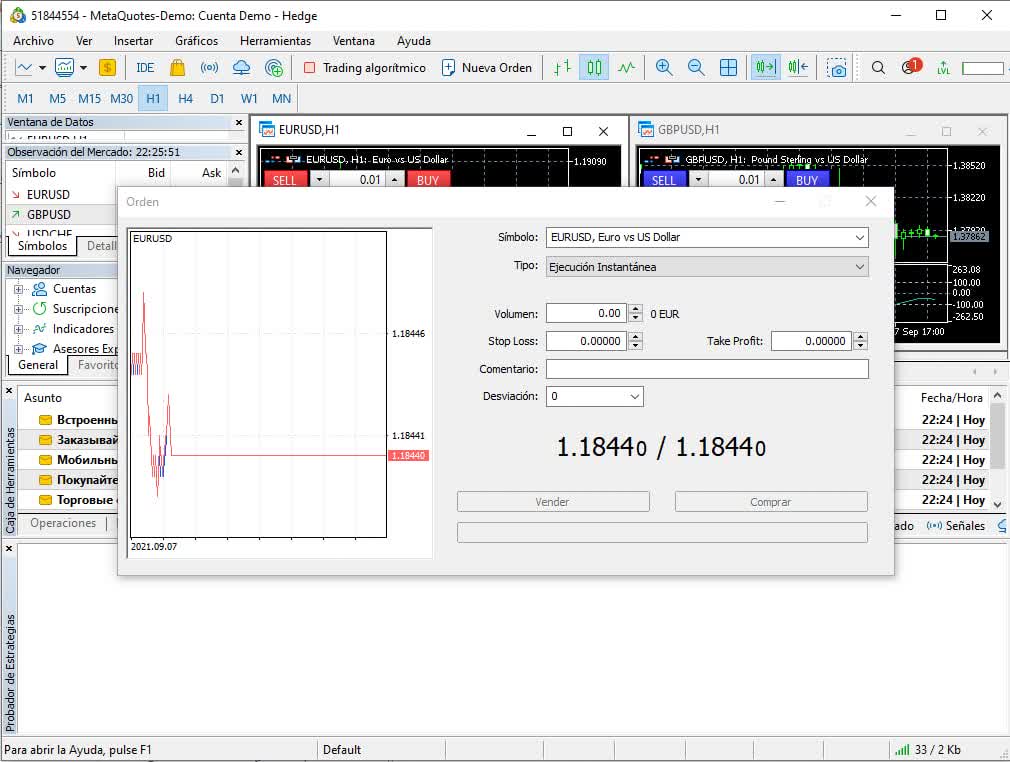
Task: Open line chart icon dropdown arrow
Action: [43, 68]
